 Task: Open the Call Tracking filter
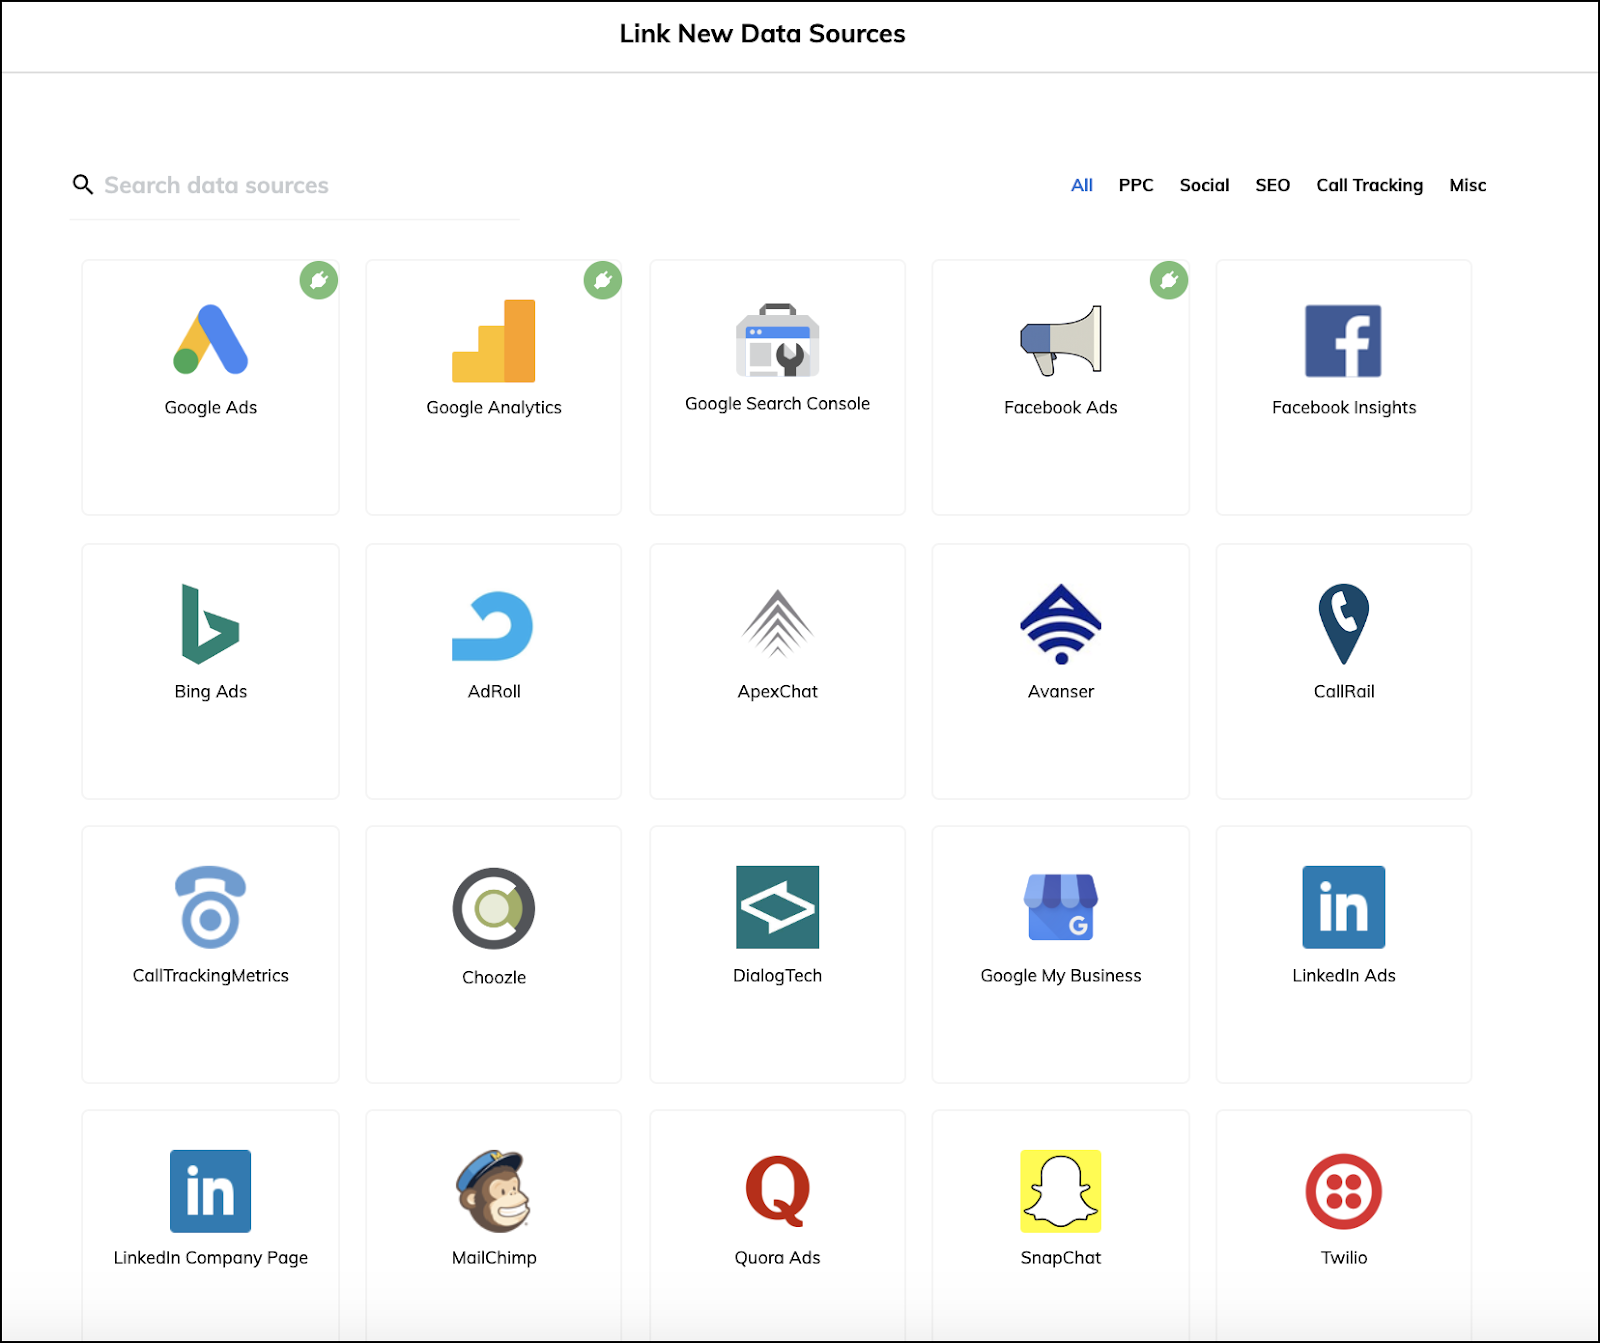pos(1369,185)
